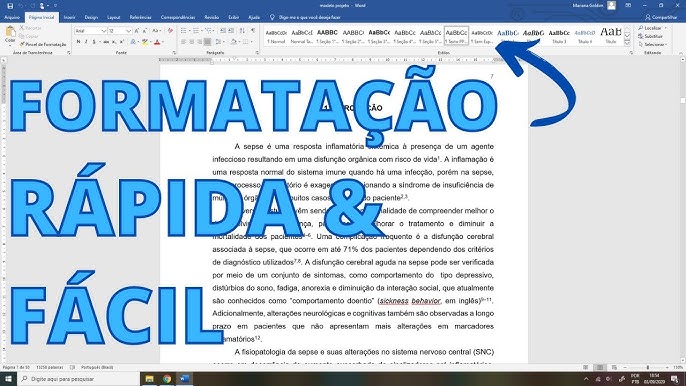Open the Arial font name dropdown
Screen dimensions: 686x386
click(104, 31)
